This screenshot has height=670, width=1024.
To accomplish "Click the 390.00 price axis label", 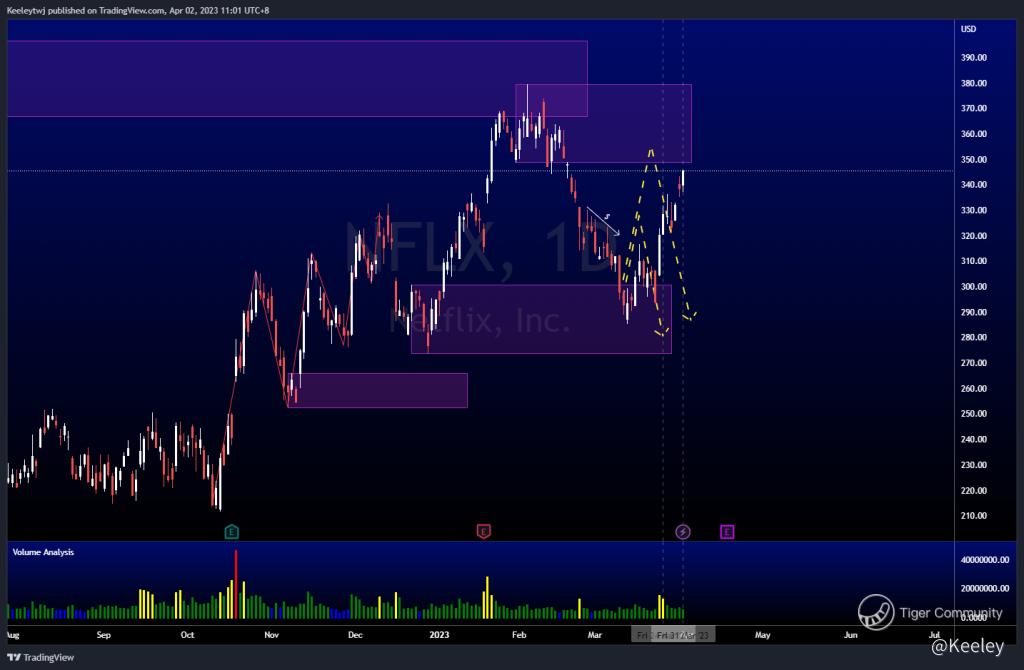I will coord(974,57).
